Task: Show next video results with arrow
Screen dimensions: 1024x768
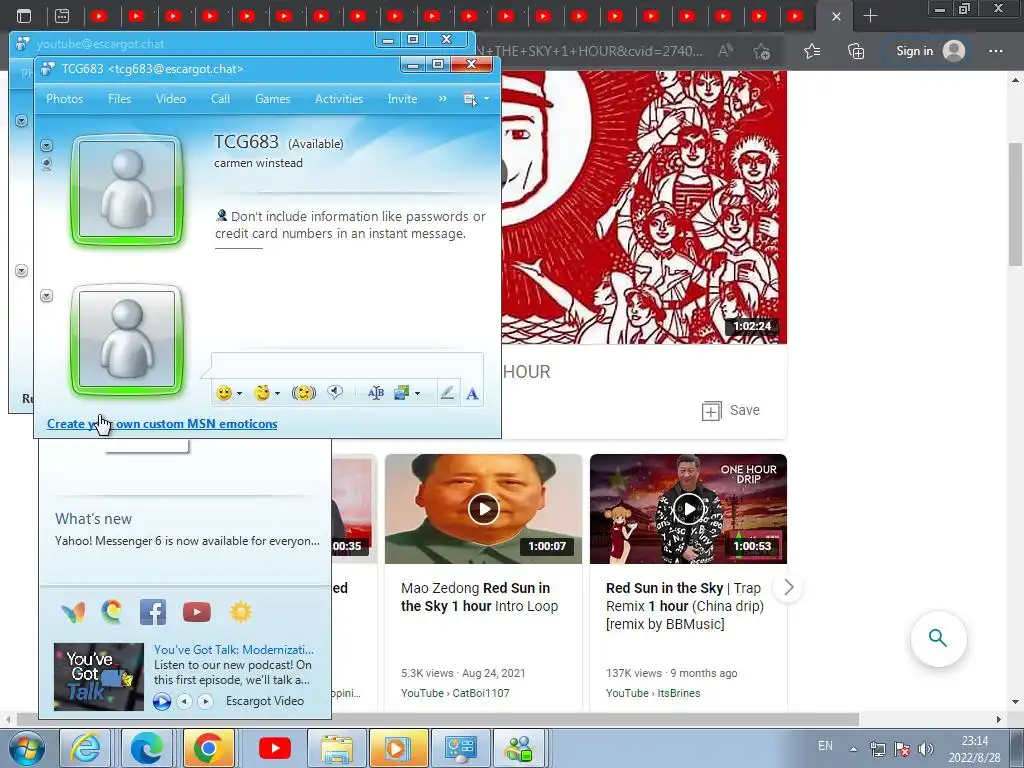Action: tap(788, 587)
